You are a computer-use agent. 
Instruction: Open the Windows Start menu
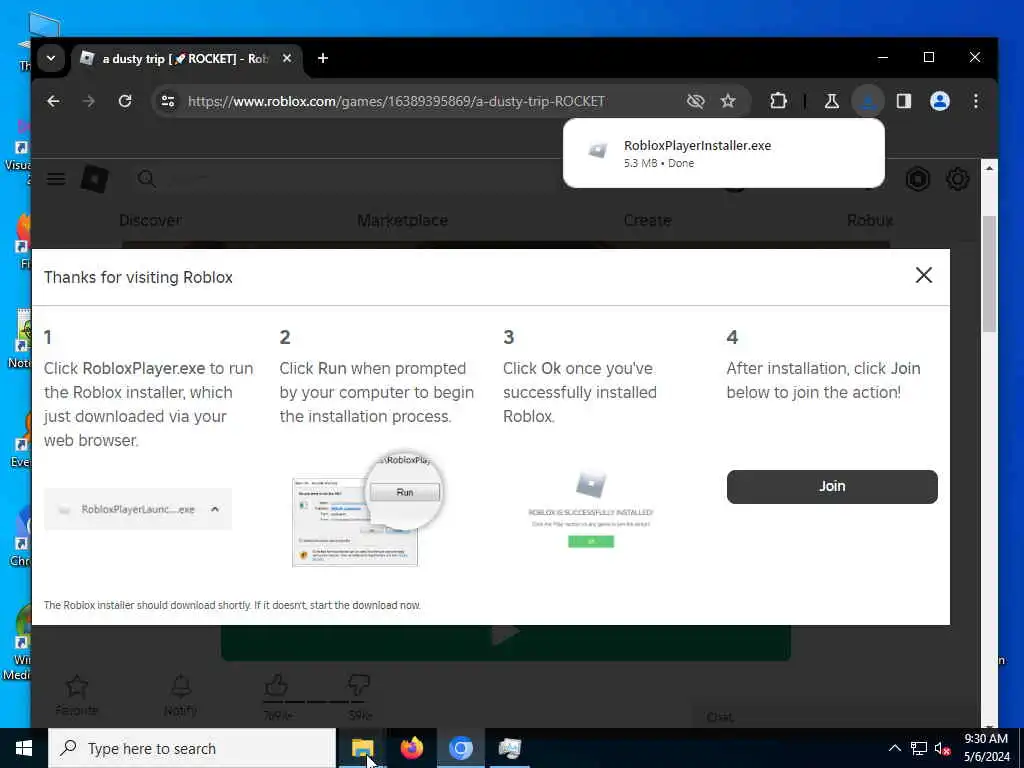24,748
